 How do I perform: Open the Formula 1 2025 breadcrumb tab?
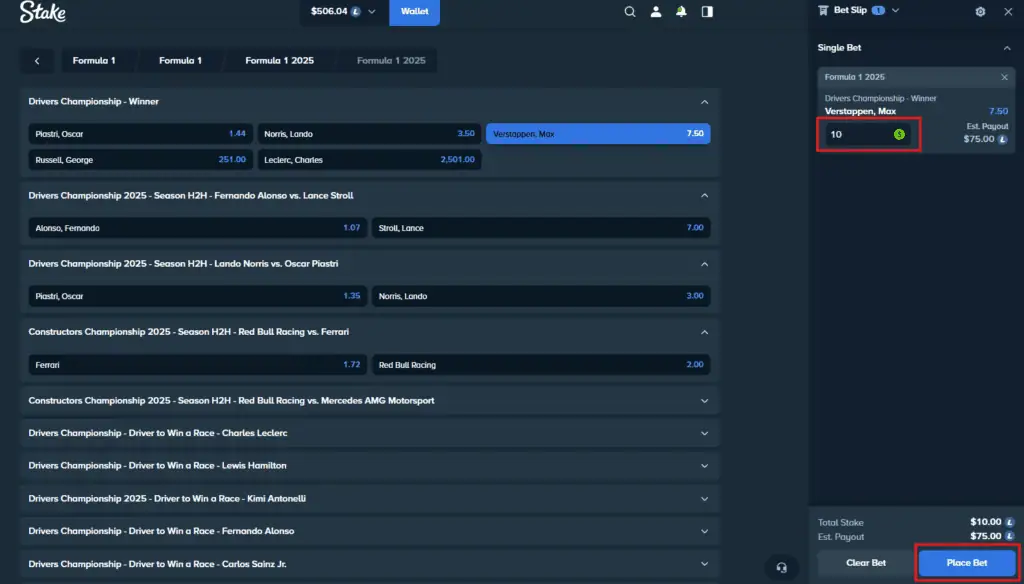[x=279, y=61]
